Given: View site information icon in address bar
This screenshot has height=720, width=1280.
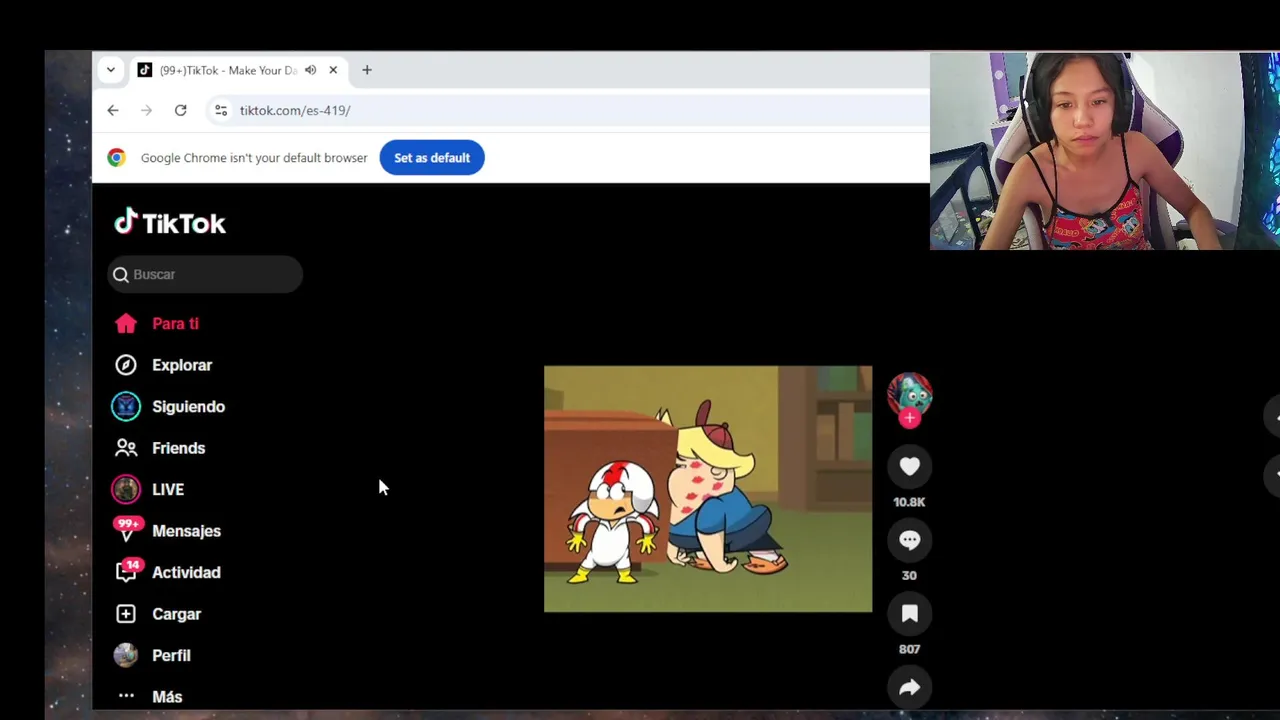Looking at the screenshot, I should pyautogui.click(x=221, y=110).
